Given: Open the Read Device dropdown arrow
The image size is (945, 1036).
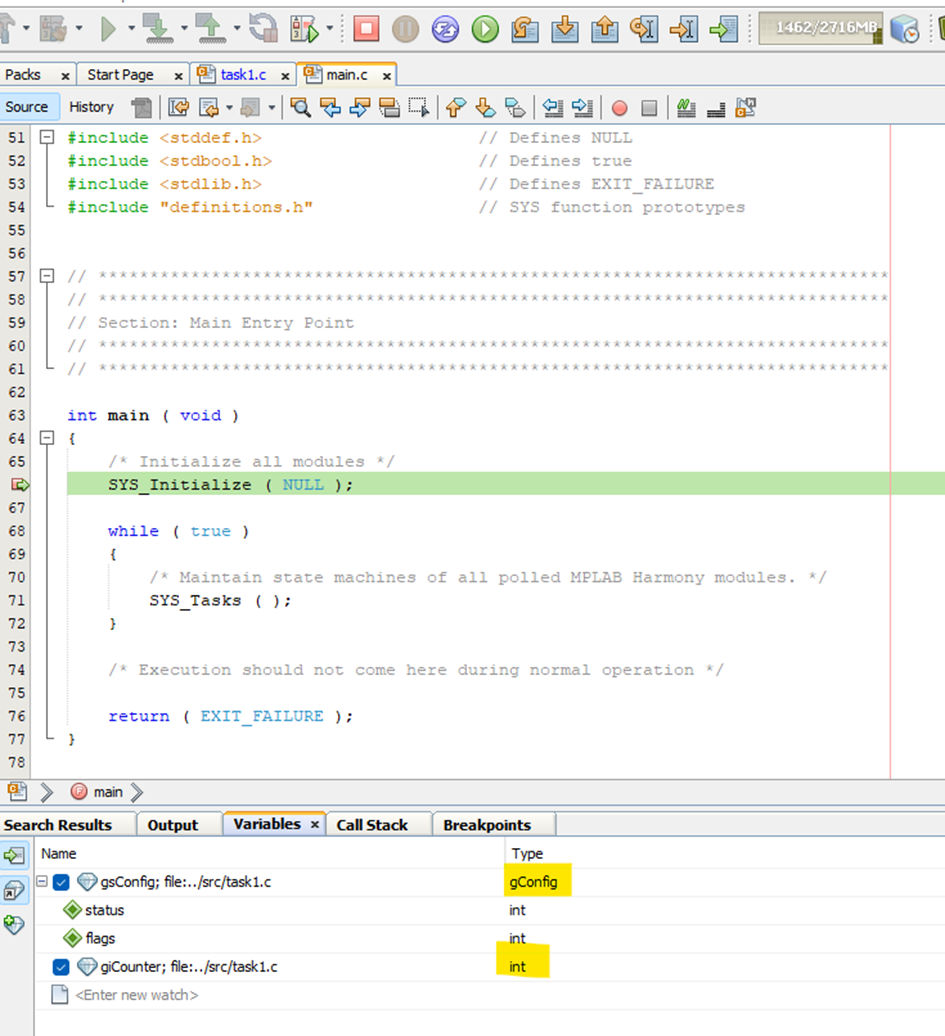Looking at the screenshot, I should click(x=237, y=28).
